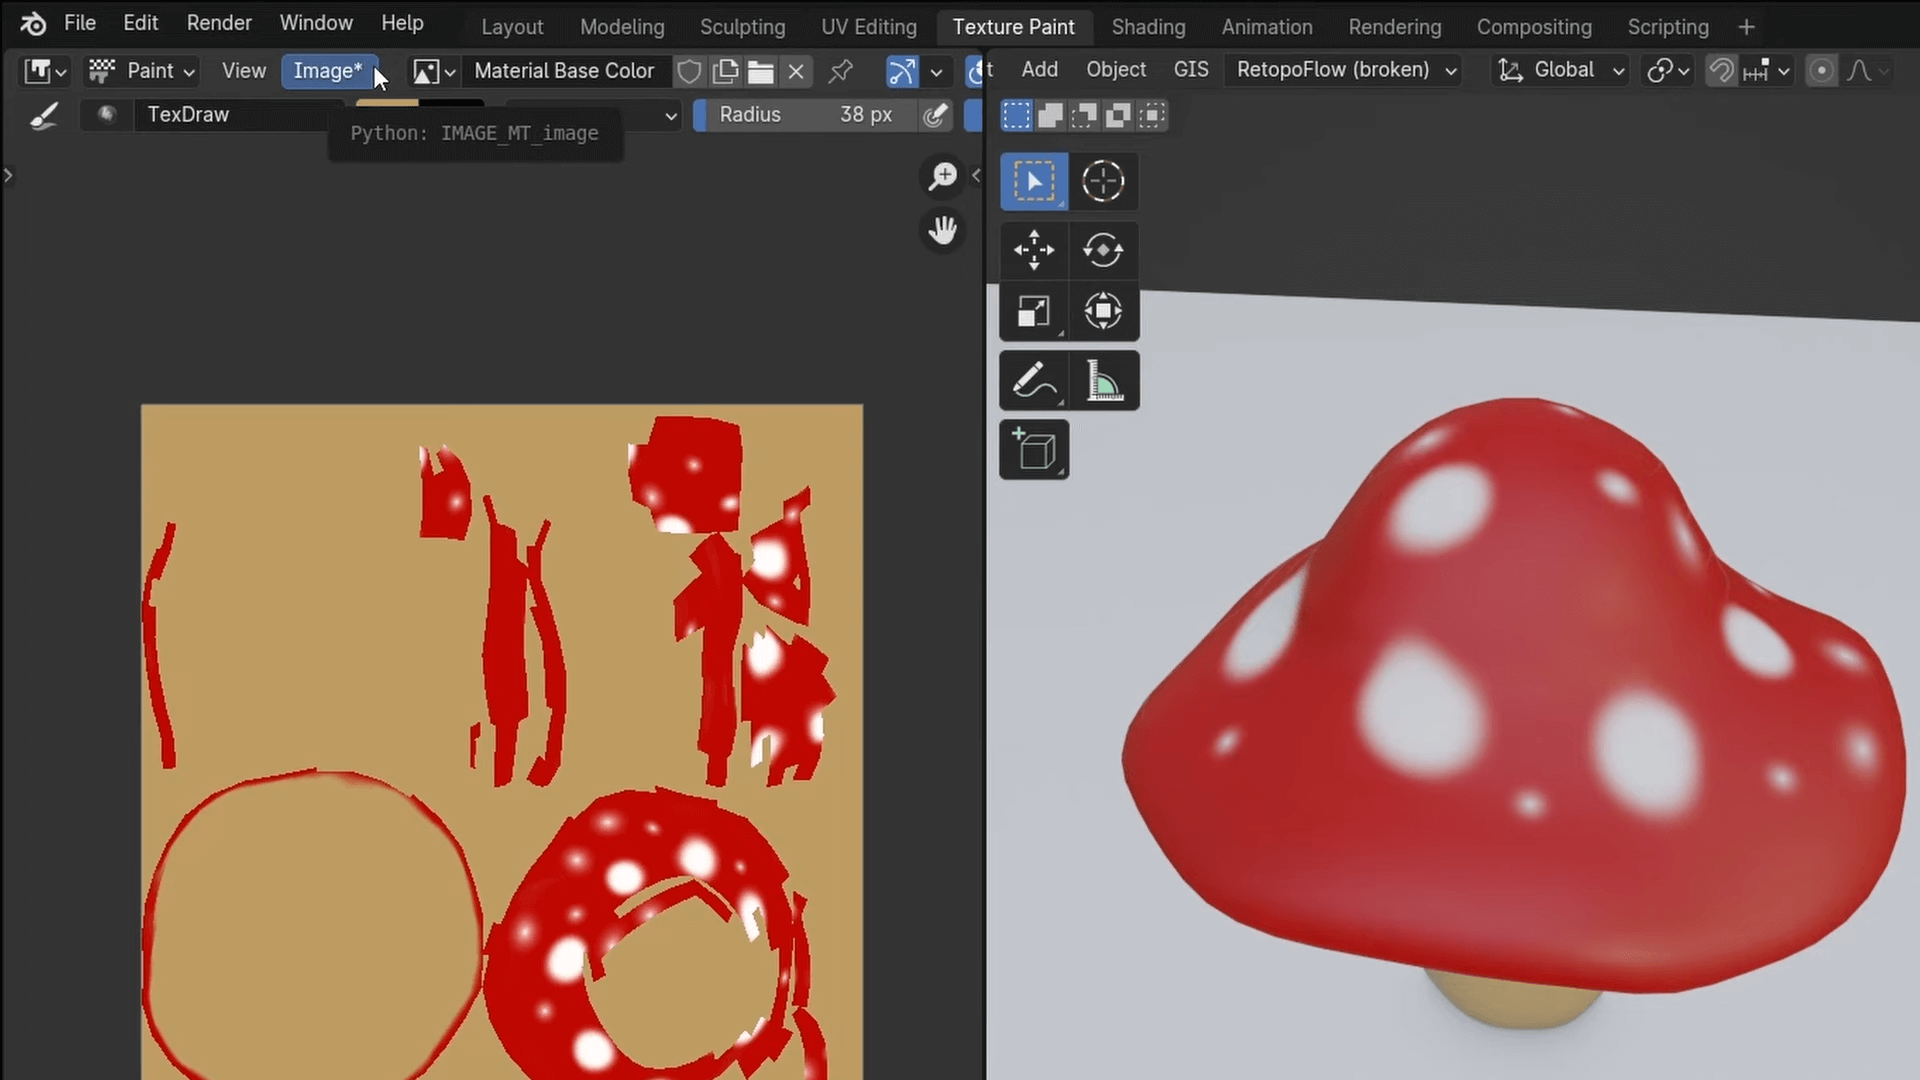Toggle the fake user shield for Material Base Color

tap(689, 71)
